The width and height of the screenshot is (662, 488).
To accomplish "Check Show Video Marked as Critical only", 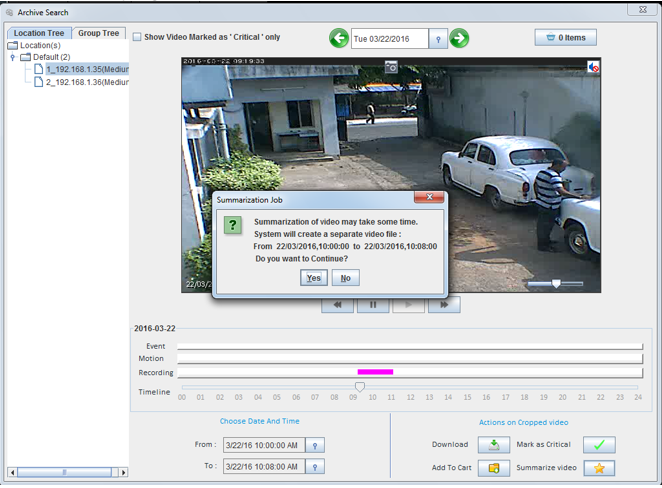I will point(137,37).
